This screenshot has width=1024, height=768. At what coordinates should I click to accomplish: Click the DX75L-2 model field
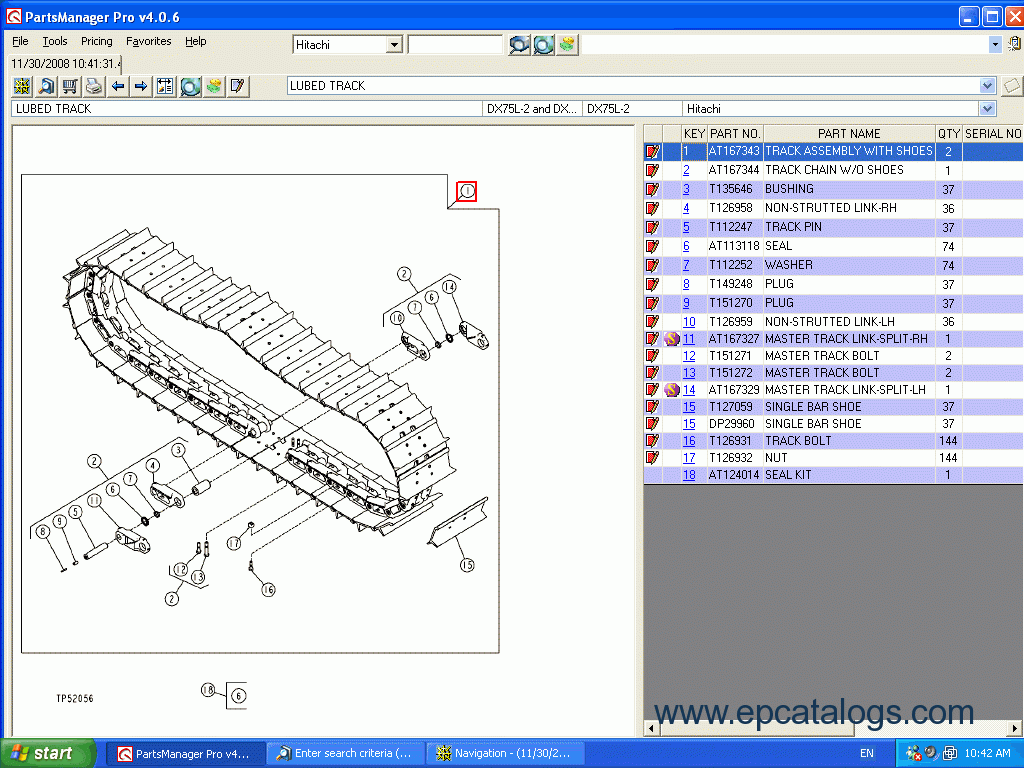click(x=632, y=108)
